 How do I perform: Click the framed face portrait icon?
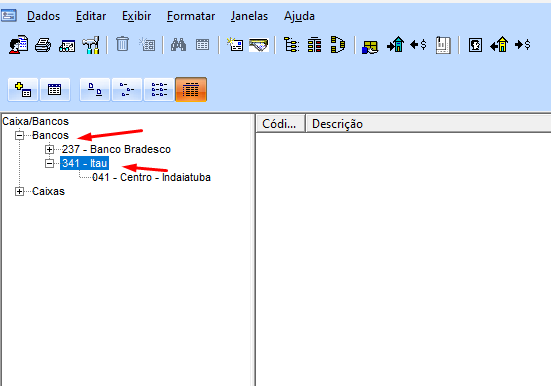pyautogui.click(x=475, y=45)
